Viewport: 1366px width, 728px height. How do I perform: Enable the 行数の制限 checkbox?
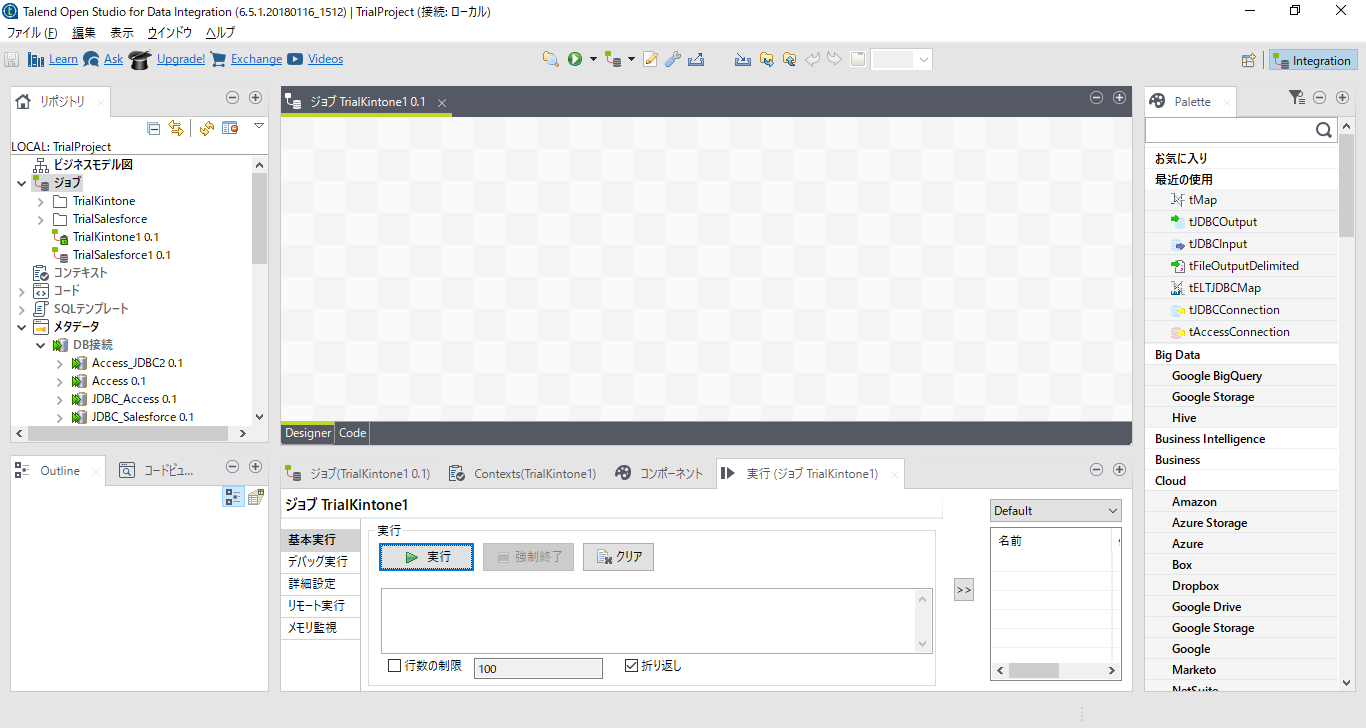click(394, 666)
